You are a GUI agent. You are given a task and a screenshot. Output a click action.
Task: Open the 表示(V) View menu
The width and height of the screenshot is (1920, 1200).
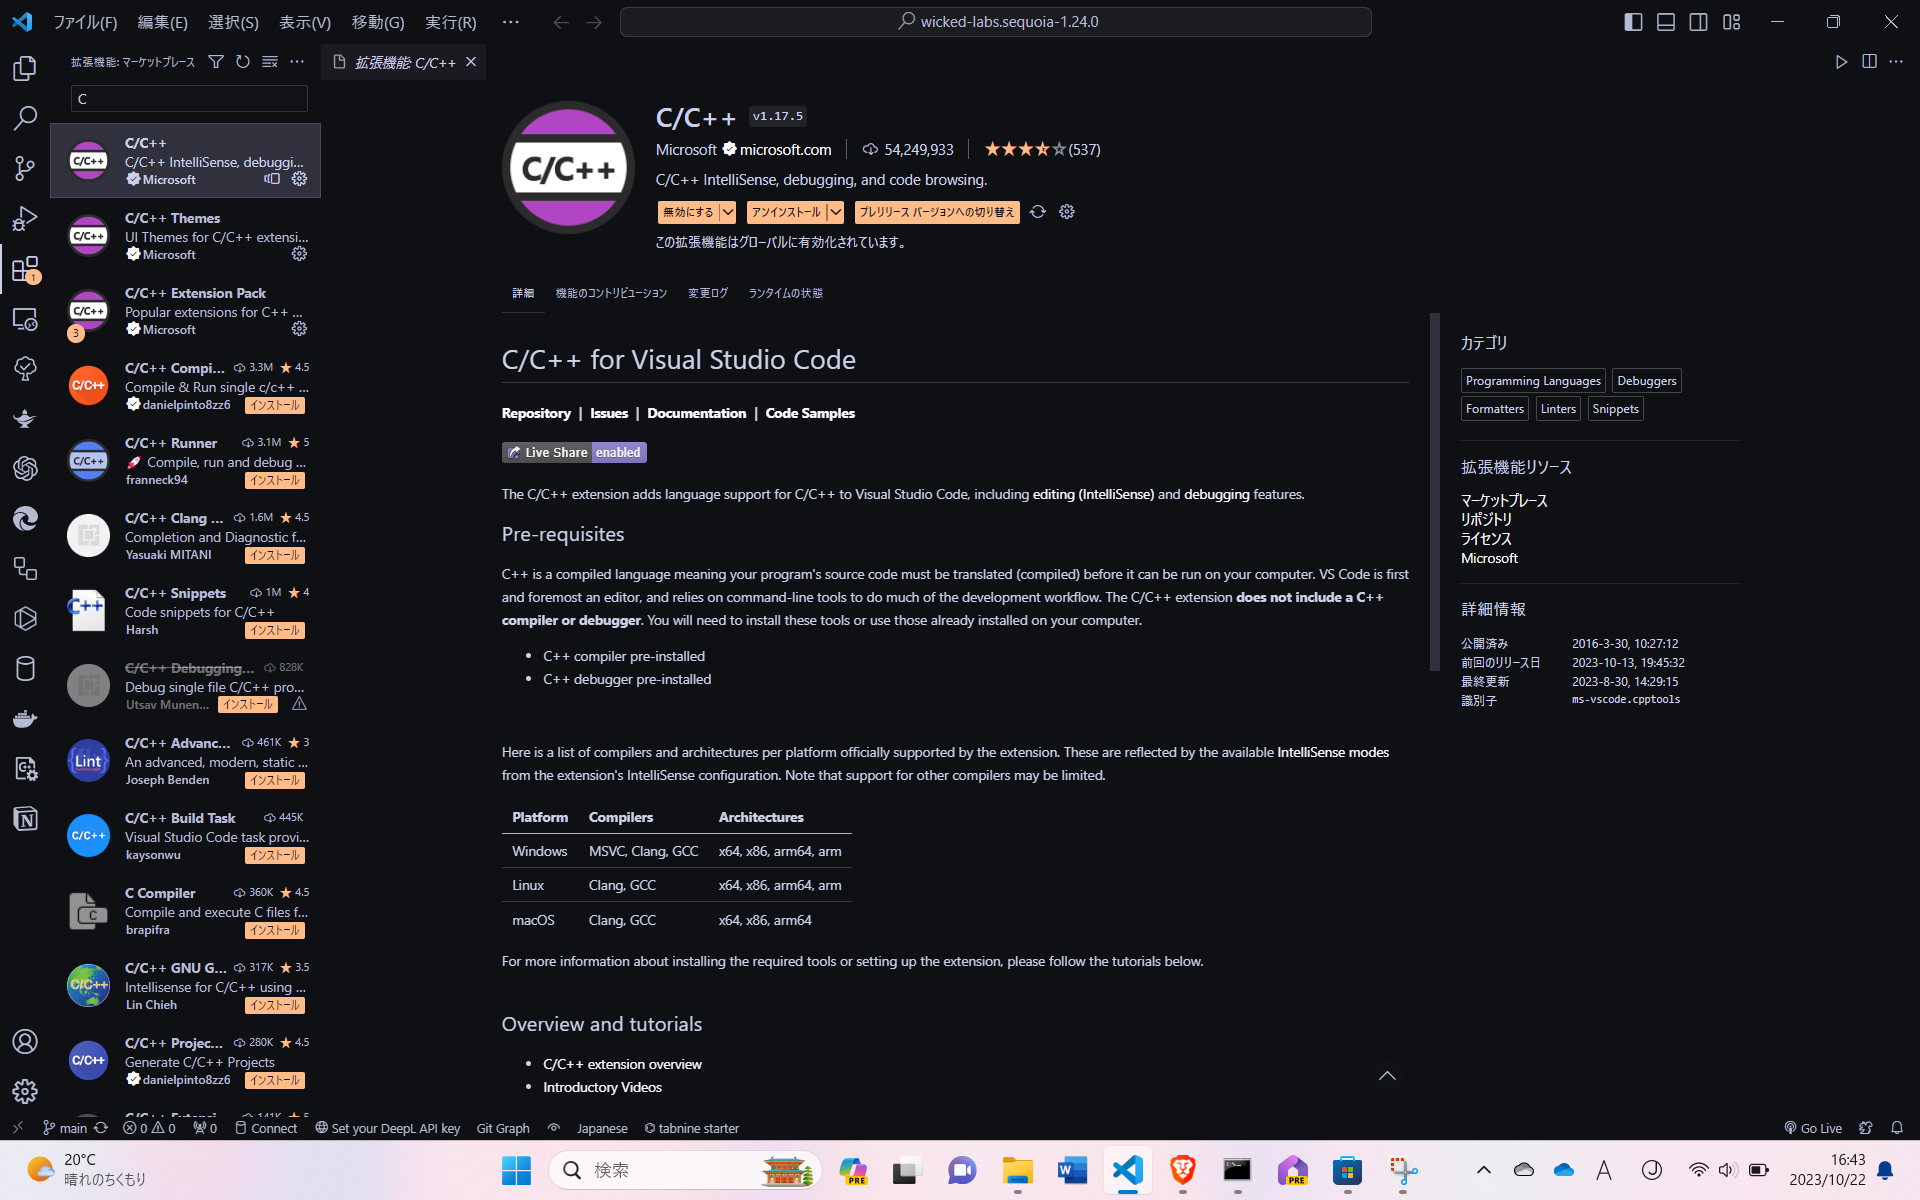pos(304,22)
